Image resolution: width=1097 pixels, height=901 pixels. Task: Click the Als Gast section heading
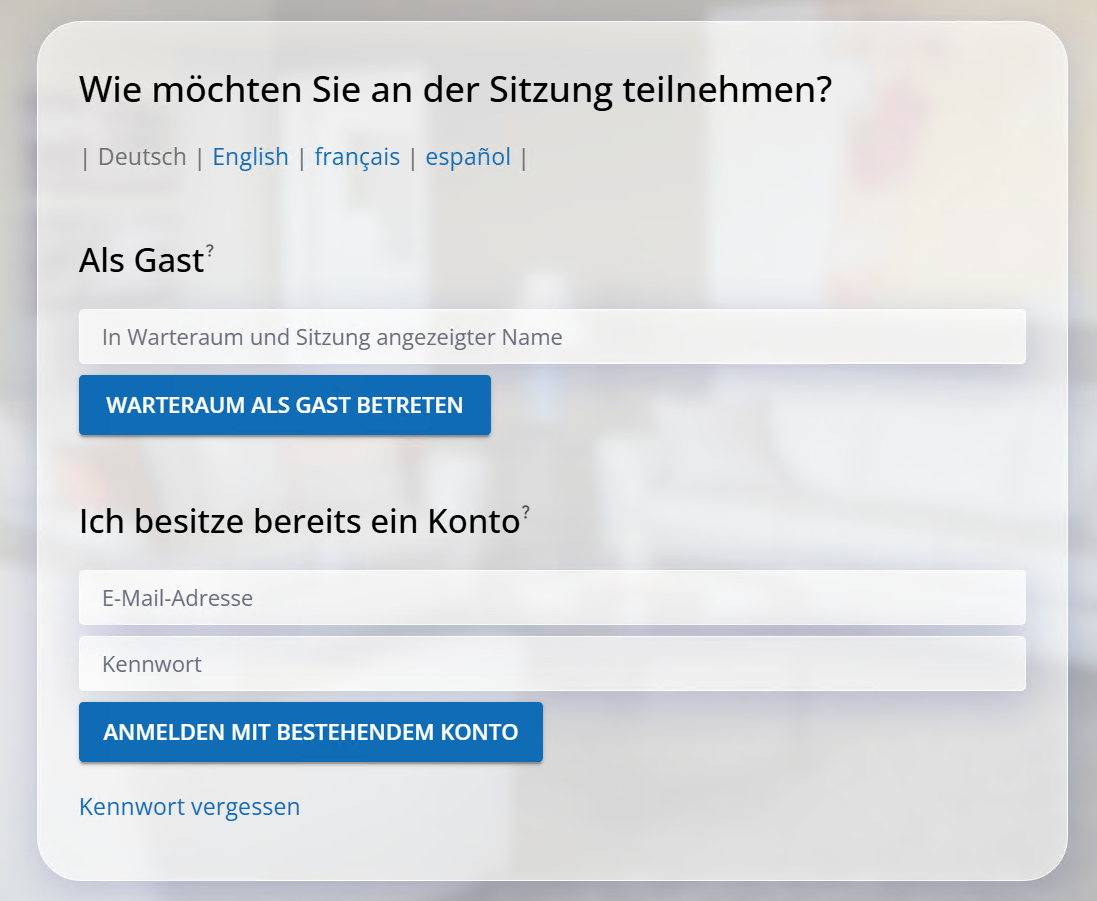tap(141, 261)
